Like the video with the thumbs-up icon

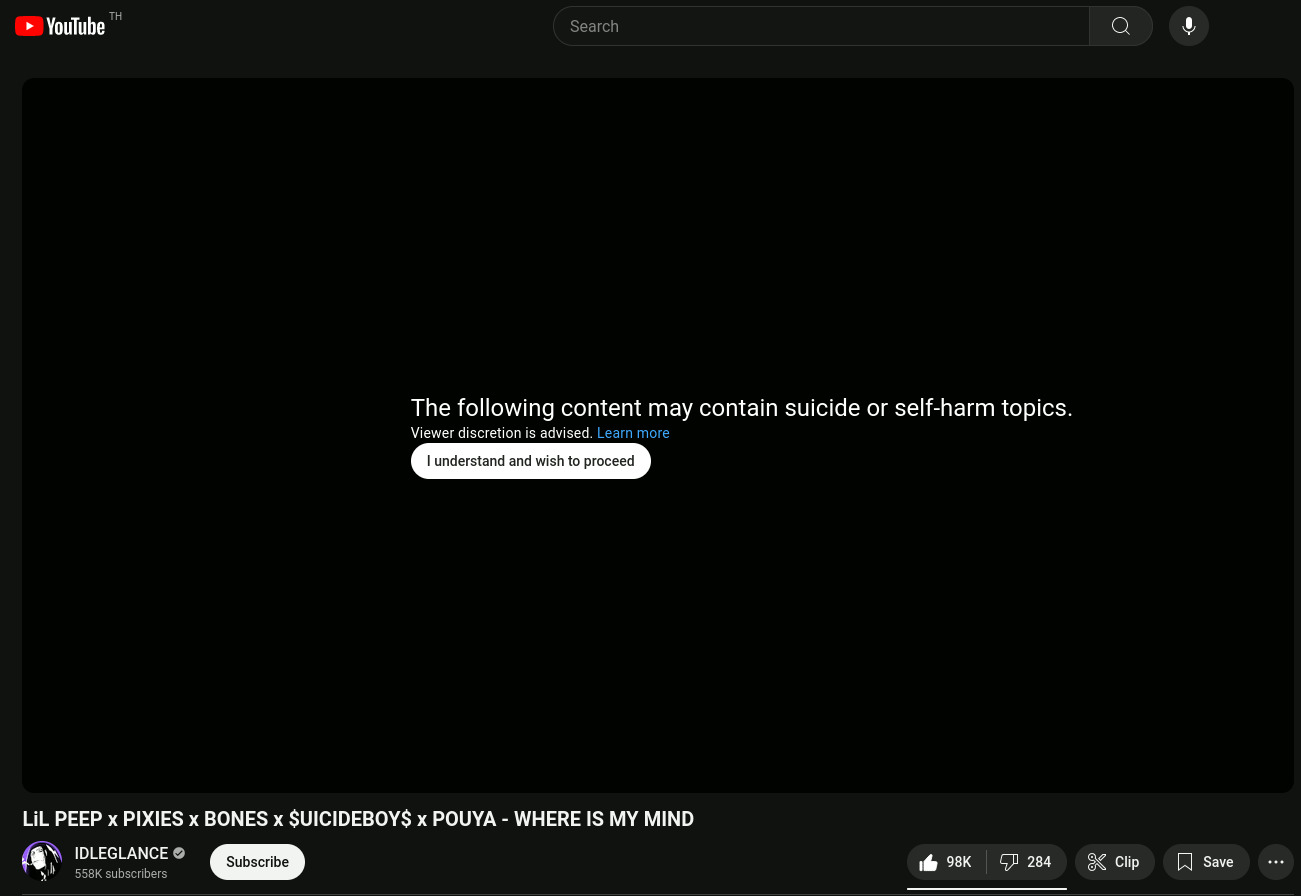tap(945, 862)
